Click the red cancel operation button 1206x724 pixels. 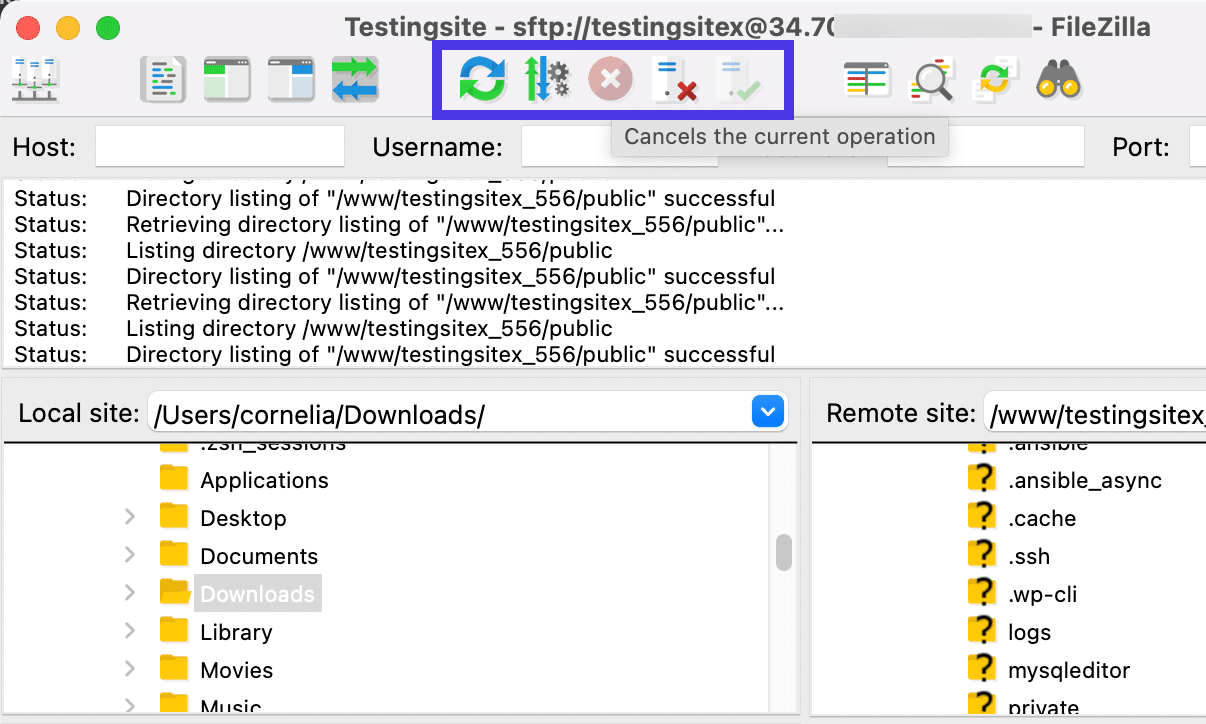610,79
